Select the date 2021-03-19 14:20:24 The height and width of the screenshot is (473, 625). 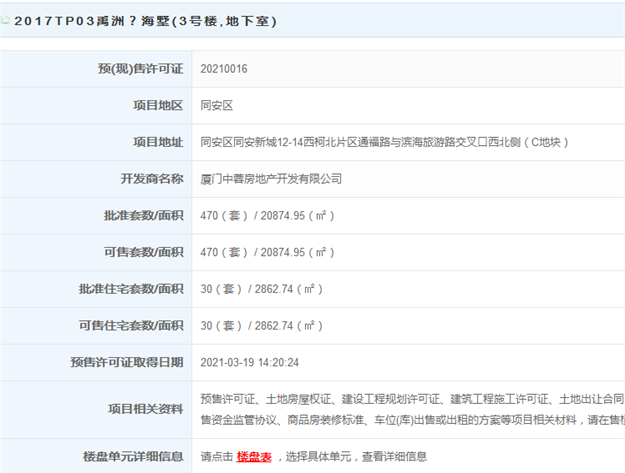click(x=250, y=362)
